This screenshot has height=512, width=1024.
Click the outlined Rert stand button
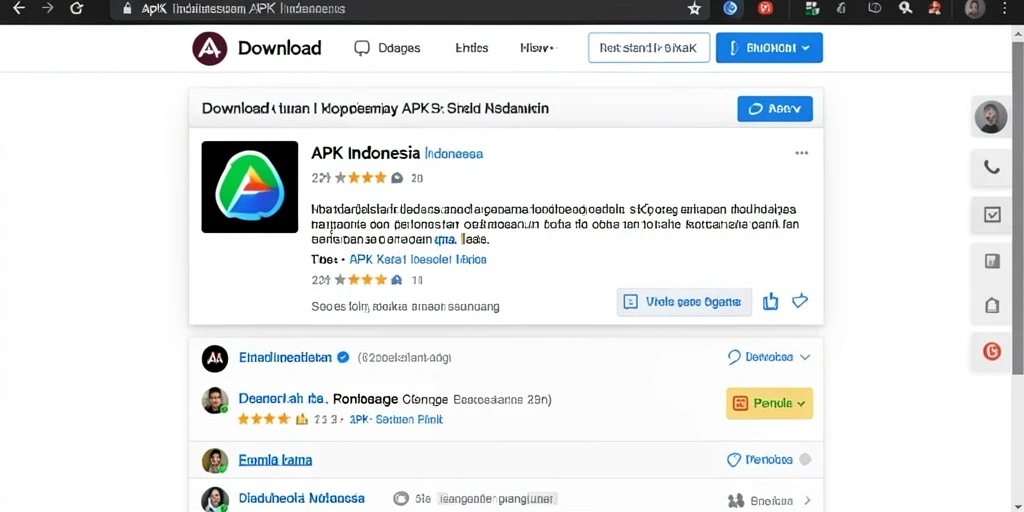point(649,48)
